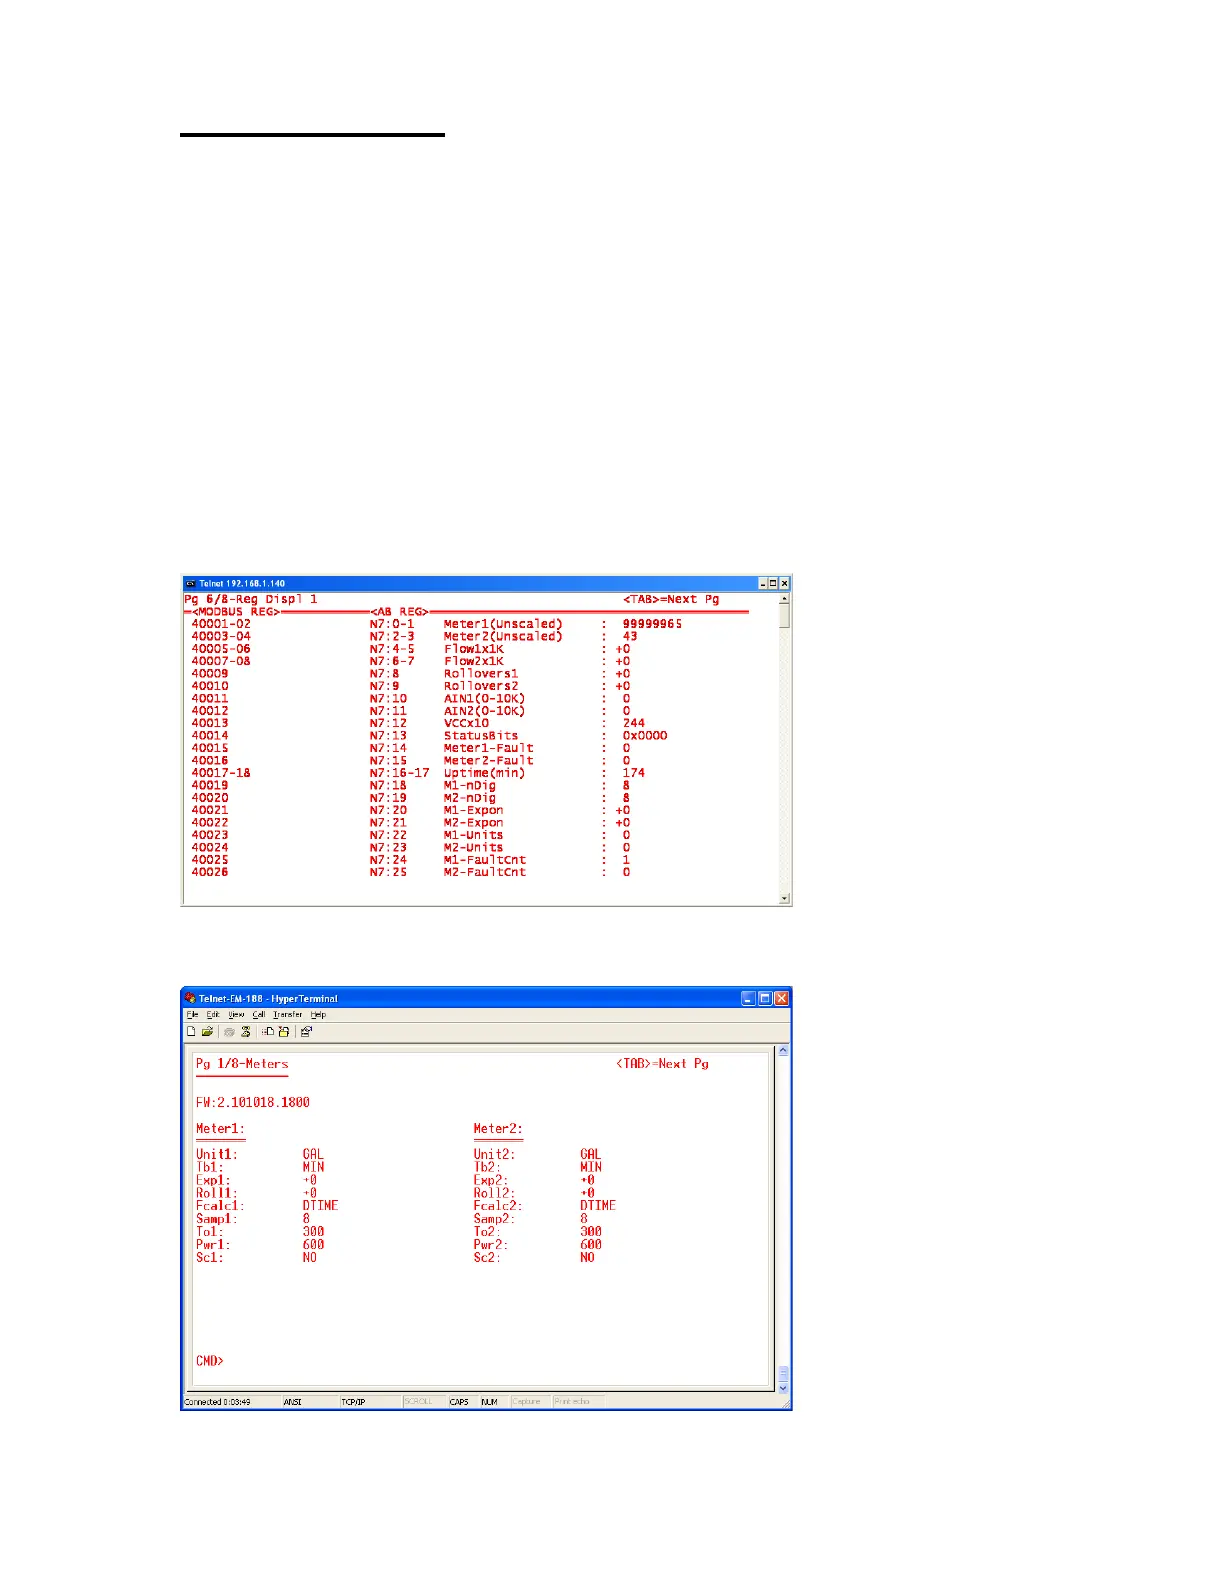Maximize the Telnet 192.168.1.140 window
1224x1584 pixels.
[773, 583]
